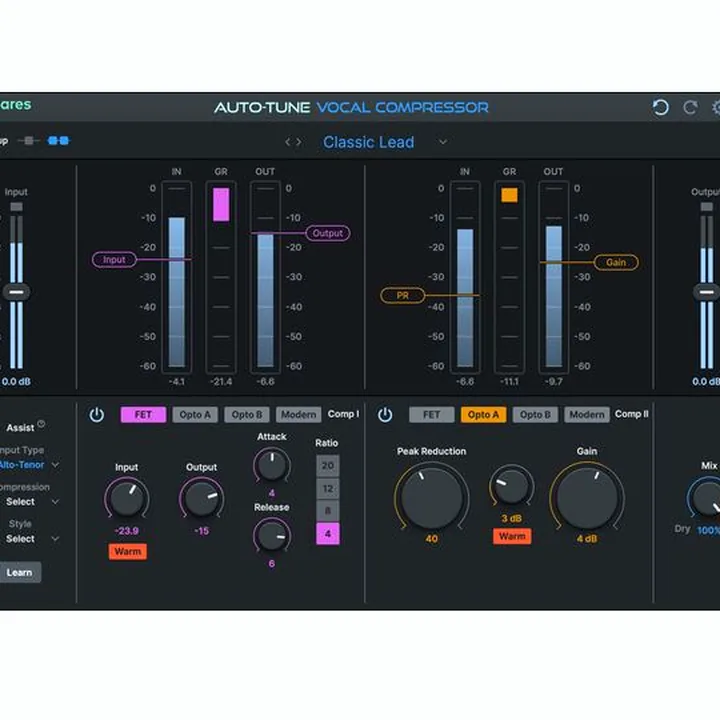Click Comp II GR reading -11.1

(509, 382)
